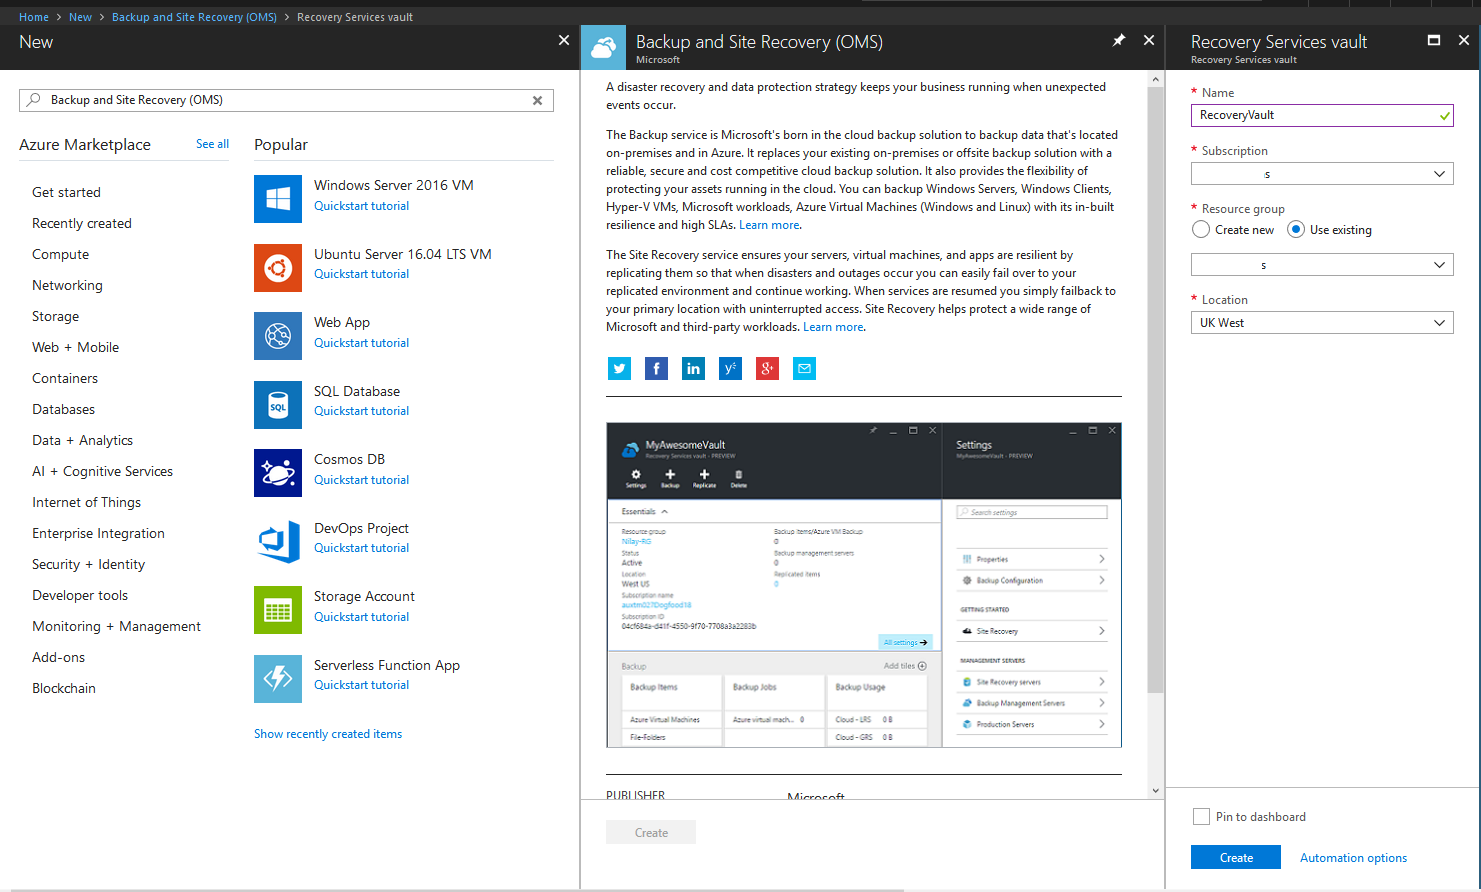The height and width of the screenshot is (892, 1481).
Task: Close the Backup and Site Recovery blade
Action: (1149, 40)
